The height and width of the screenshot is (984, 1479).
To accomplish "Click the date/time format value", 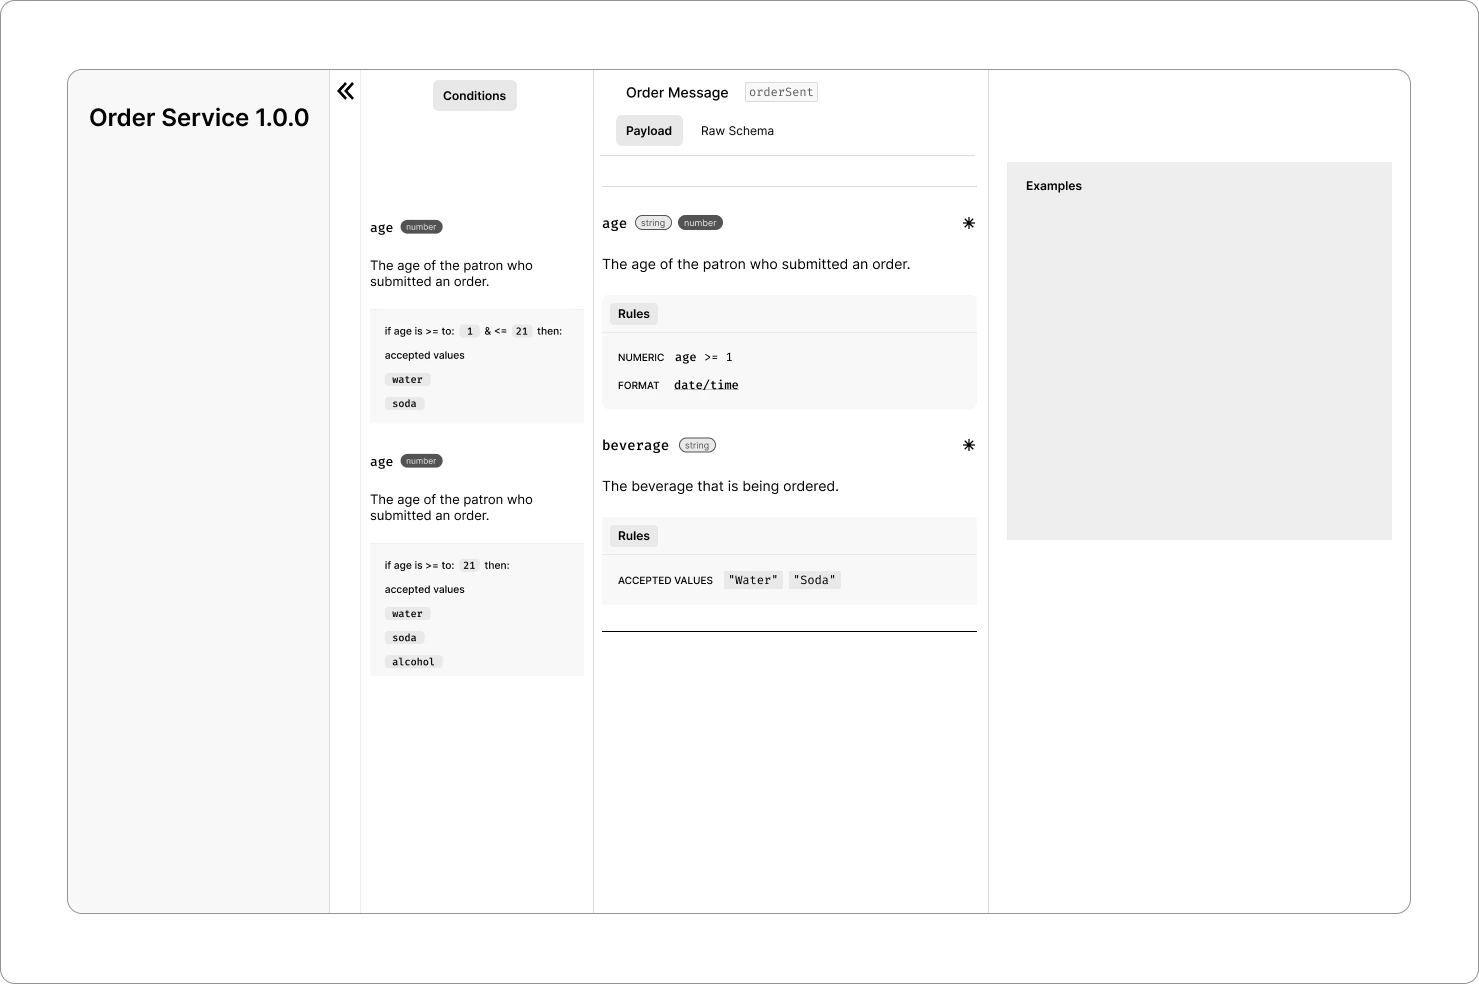I will 706,385.
